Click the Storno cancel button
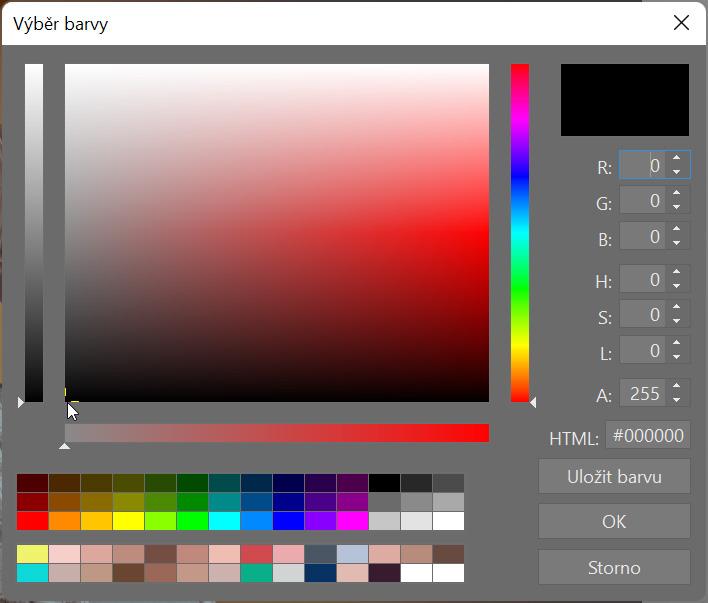The width and height of the screenshot is (708, 603). [614, 567]
